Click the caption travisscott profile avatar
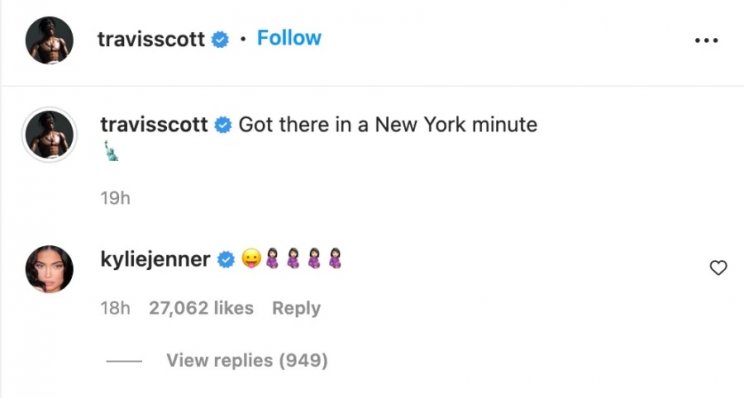The width and height of the screenshot is (744, 398). pyautogui.click(x=49, y=135)
